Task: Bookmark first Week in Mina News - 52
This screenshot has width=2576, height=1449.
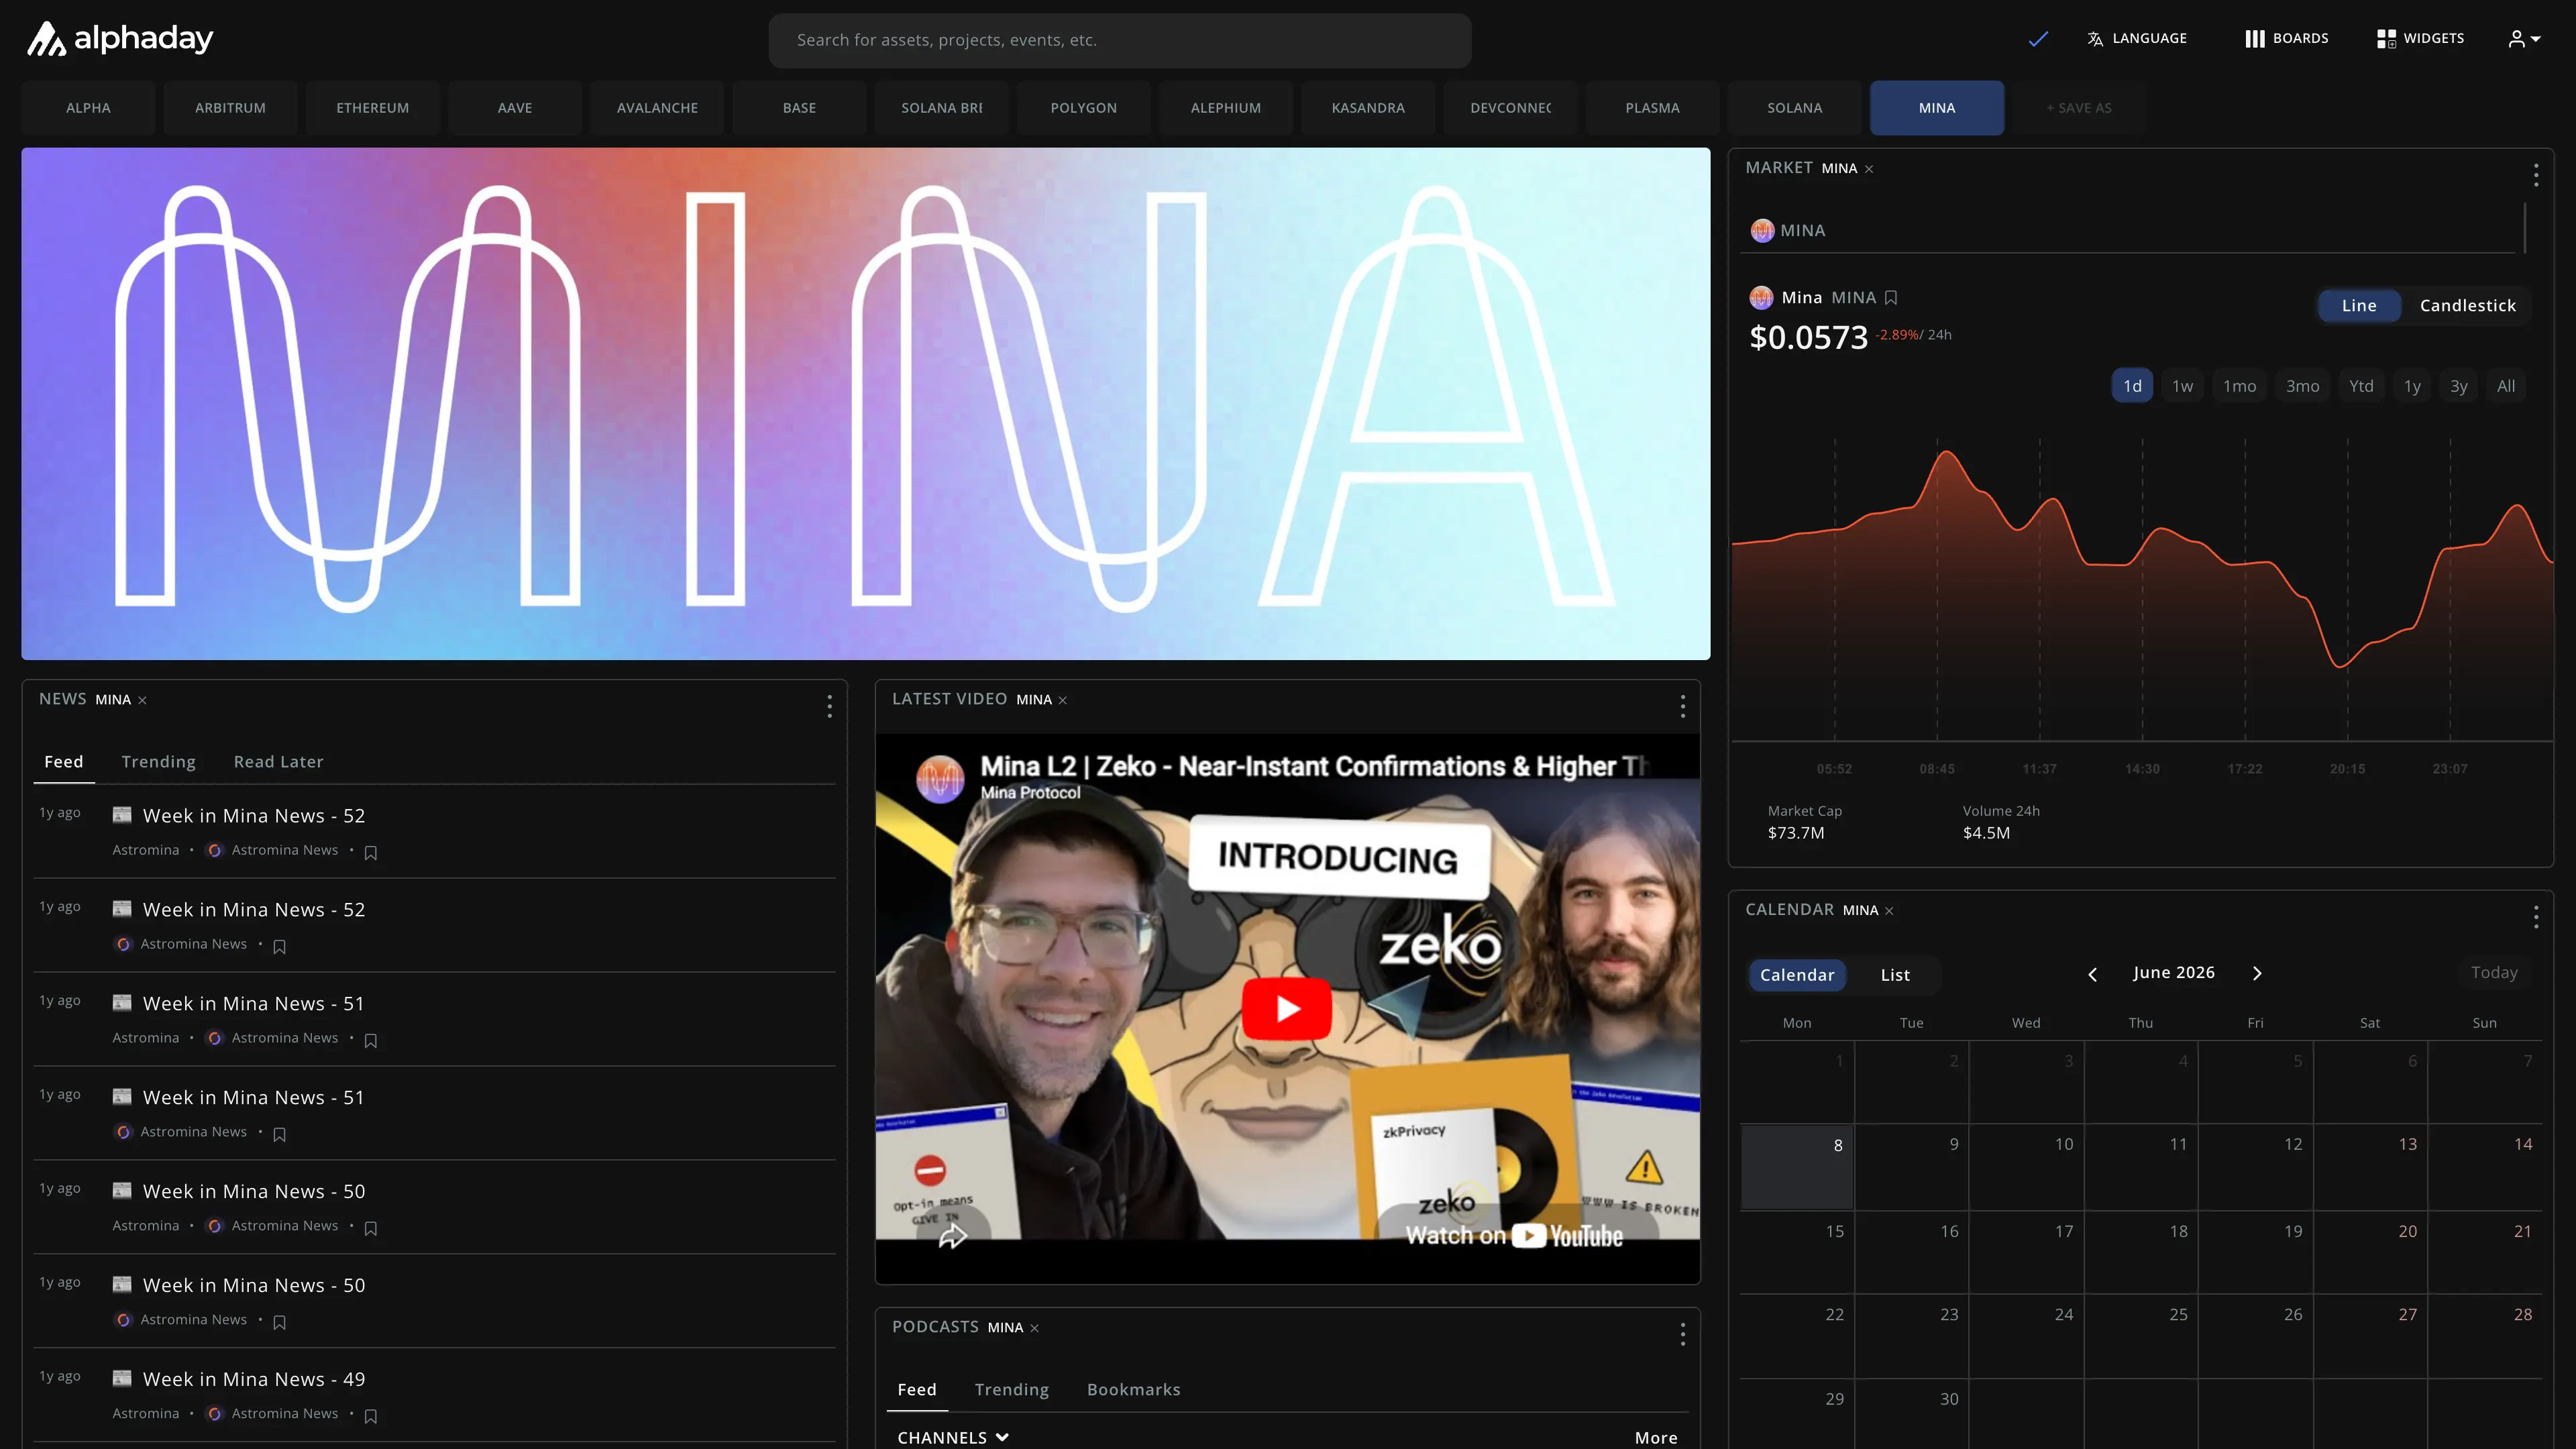Action: 371,852
